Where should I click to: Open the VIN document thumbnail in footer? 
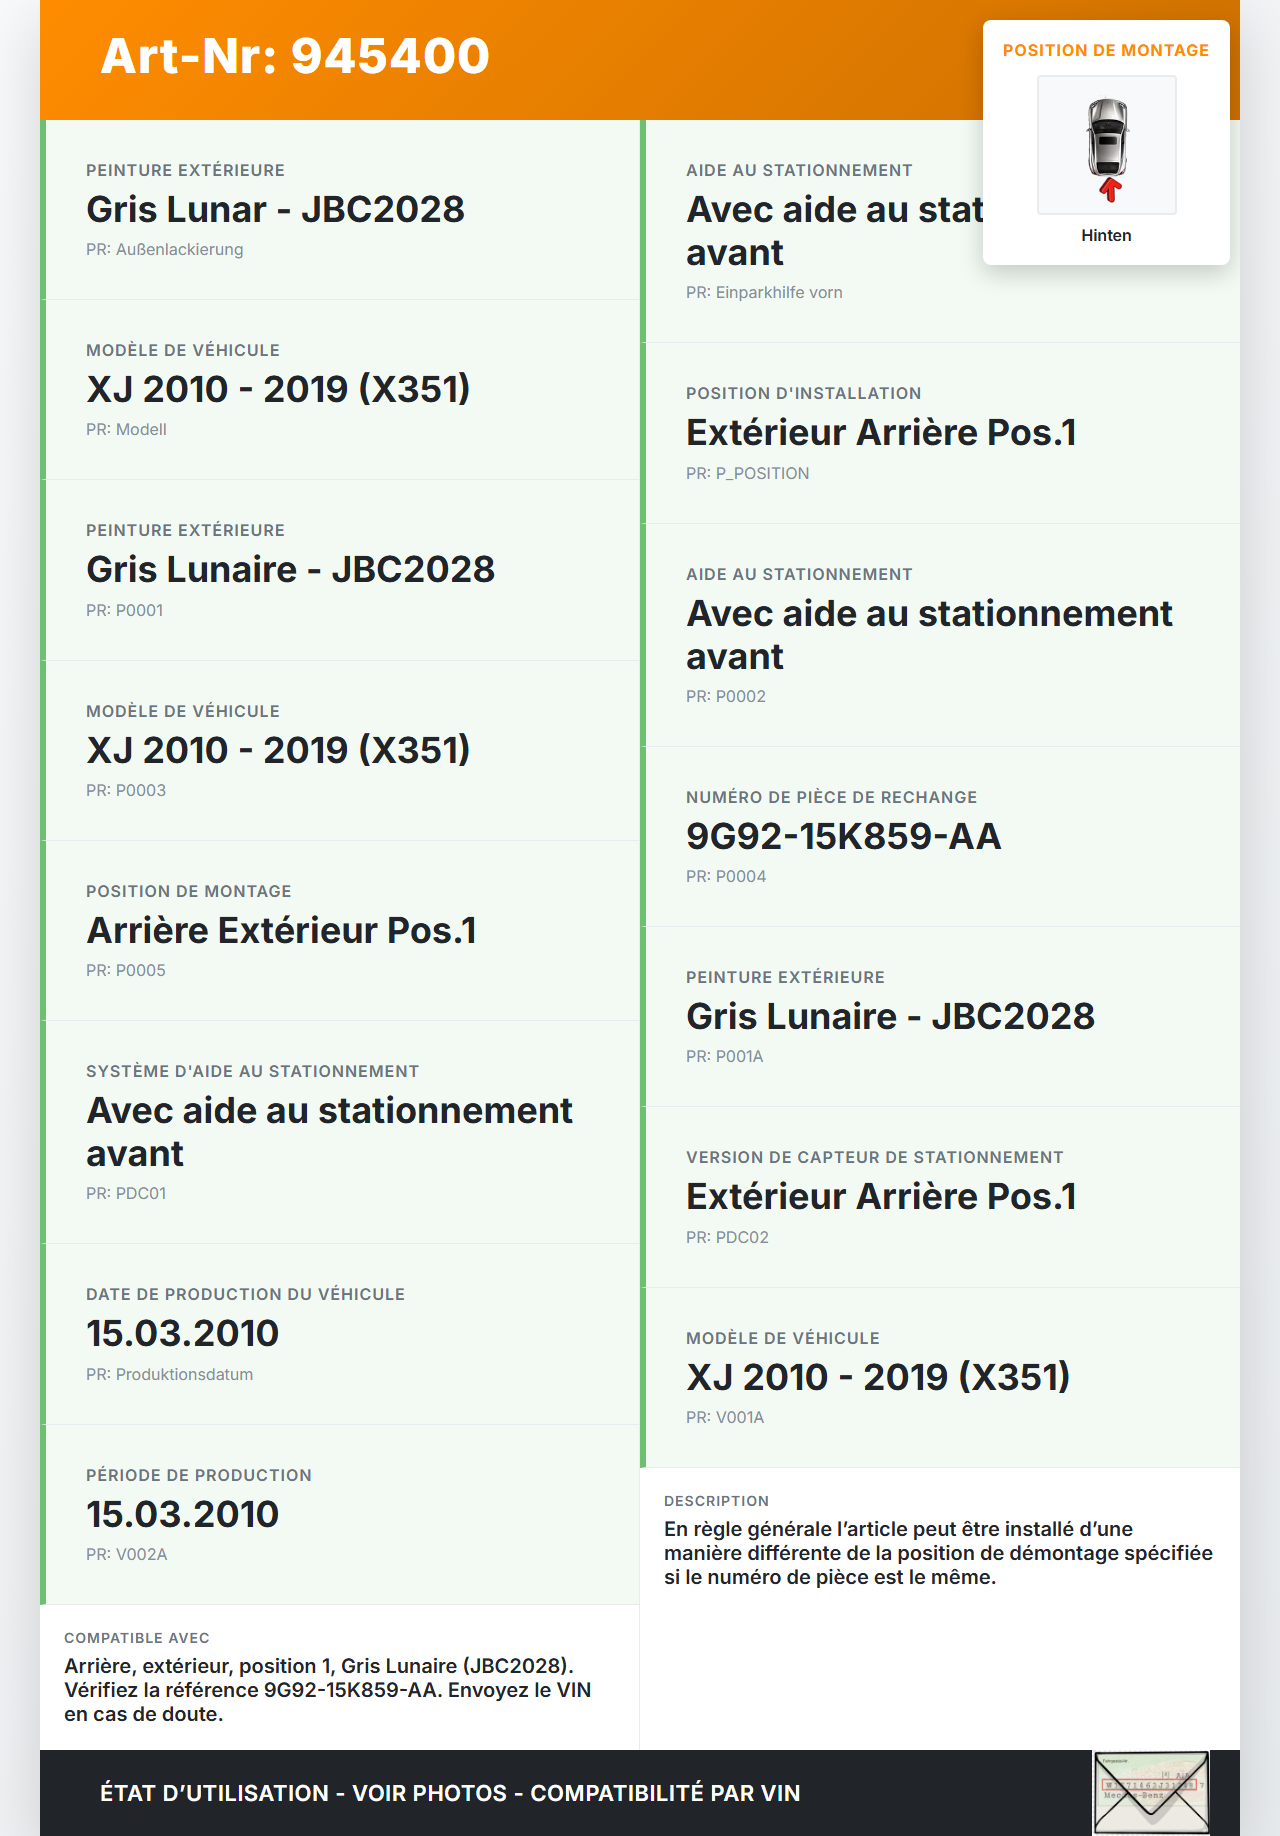1151,1792
